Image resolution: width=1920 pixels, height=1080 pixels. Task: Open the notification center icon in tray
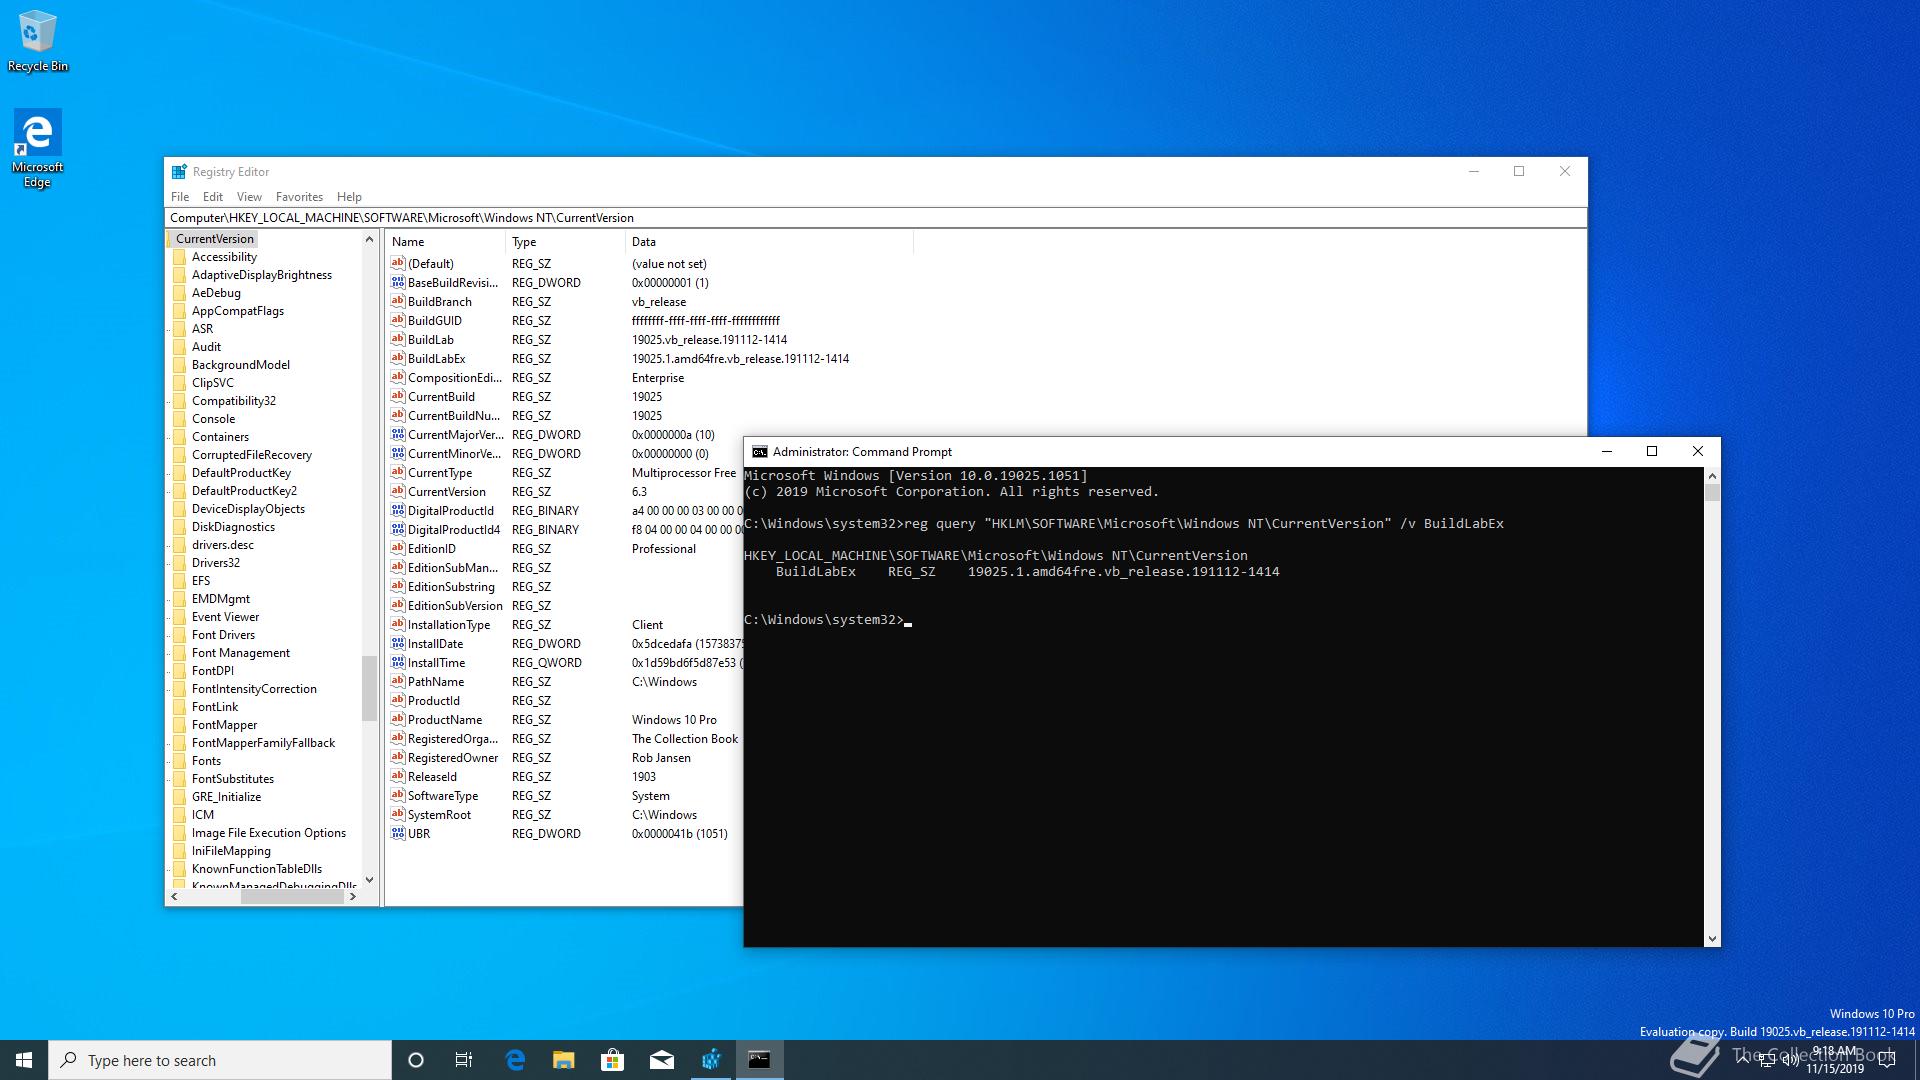point(1887,1060)
